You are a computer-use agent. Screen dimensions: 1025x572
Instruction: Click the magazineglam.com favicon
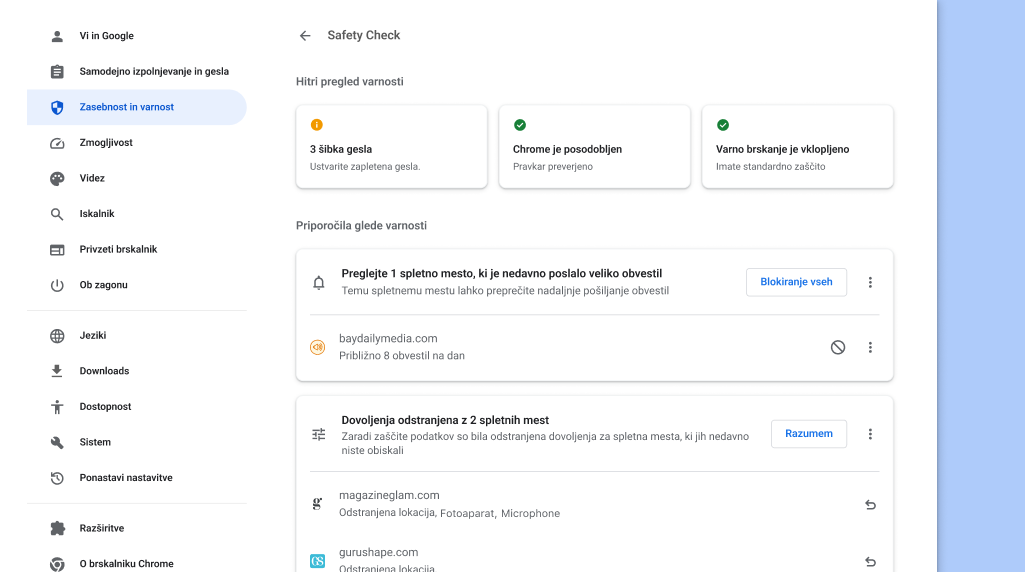point(317,503)
